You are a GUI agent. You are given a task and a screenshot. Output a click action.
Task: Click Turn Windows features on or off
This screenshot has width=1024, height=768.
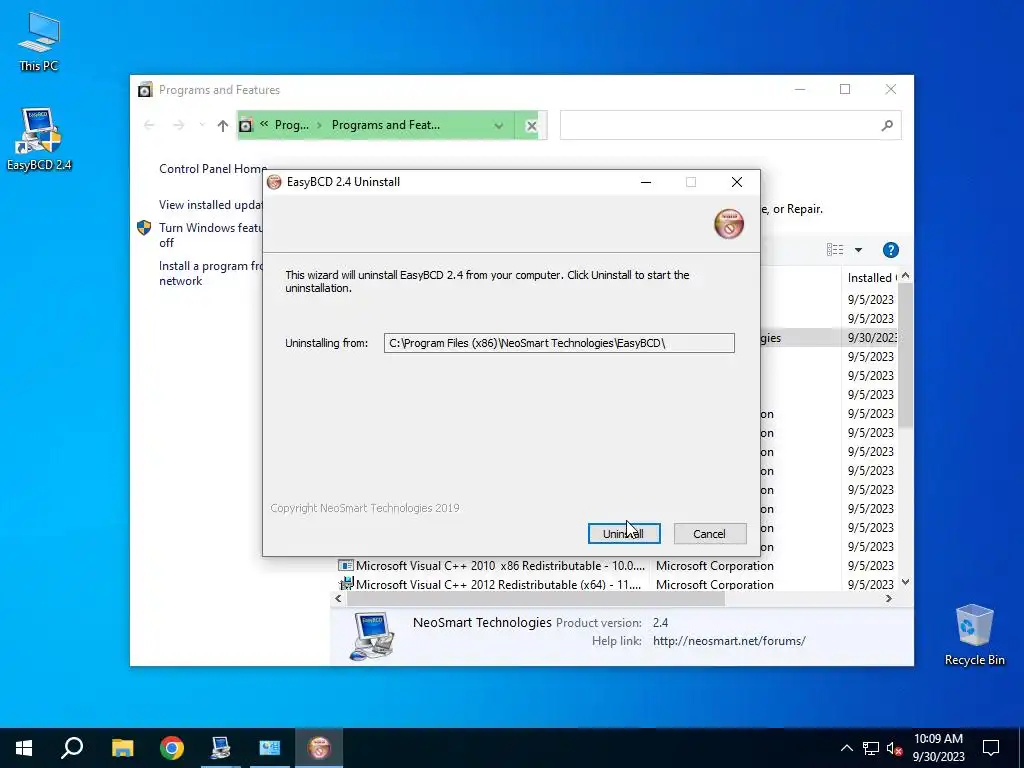[210, 235]
